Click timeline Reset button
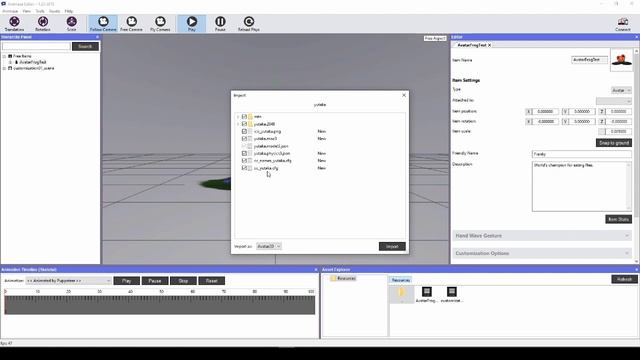This screenshot has height=360, width=640. click(211, 281)
